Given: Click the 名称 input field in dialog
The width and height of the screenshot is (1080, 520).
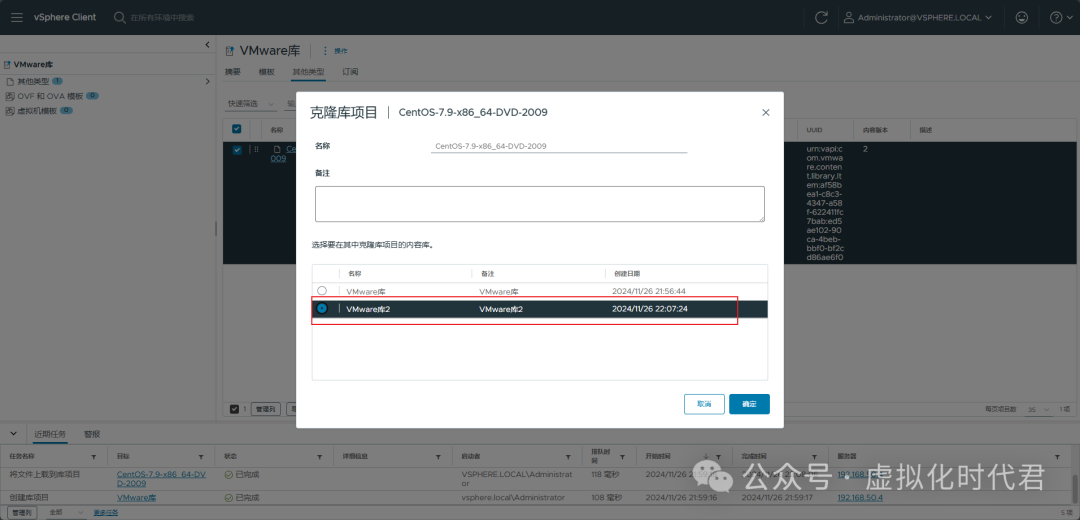Looking at the screenshot, I should coord(559,146).
